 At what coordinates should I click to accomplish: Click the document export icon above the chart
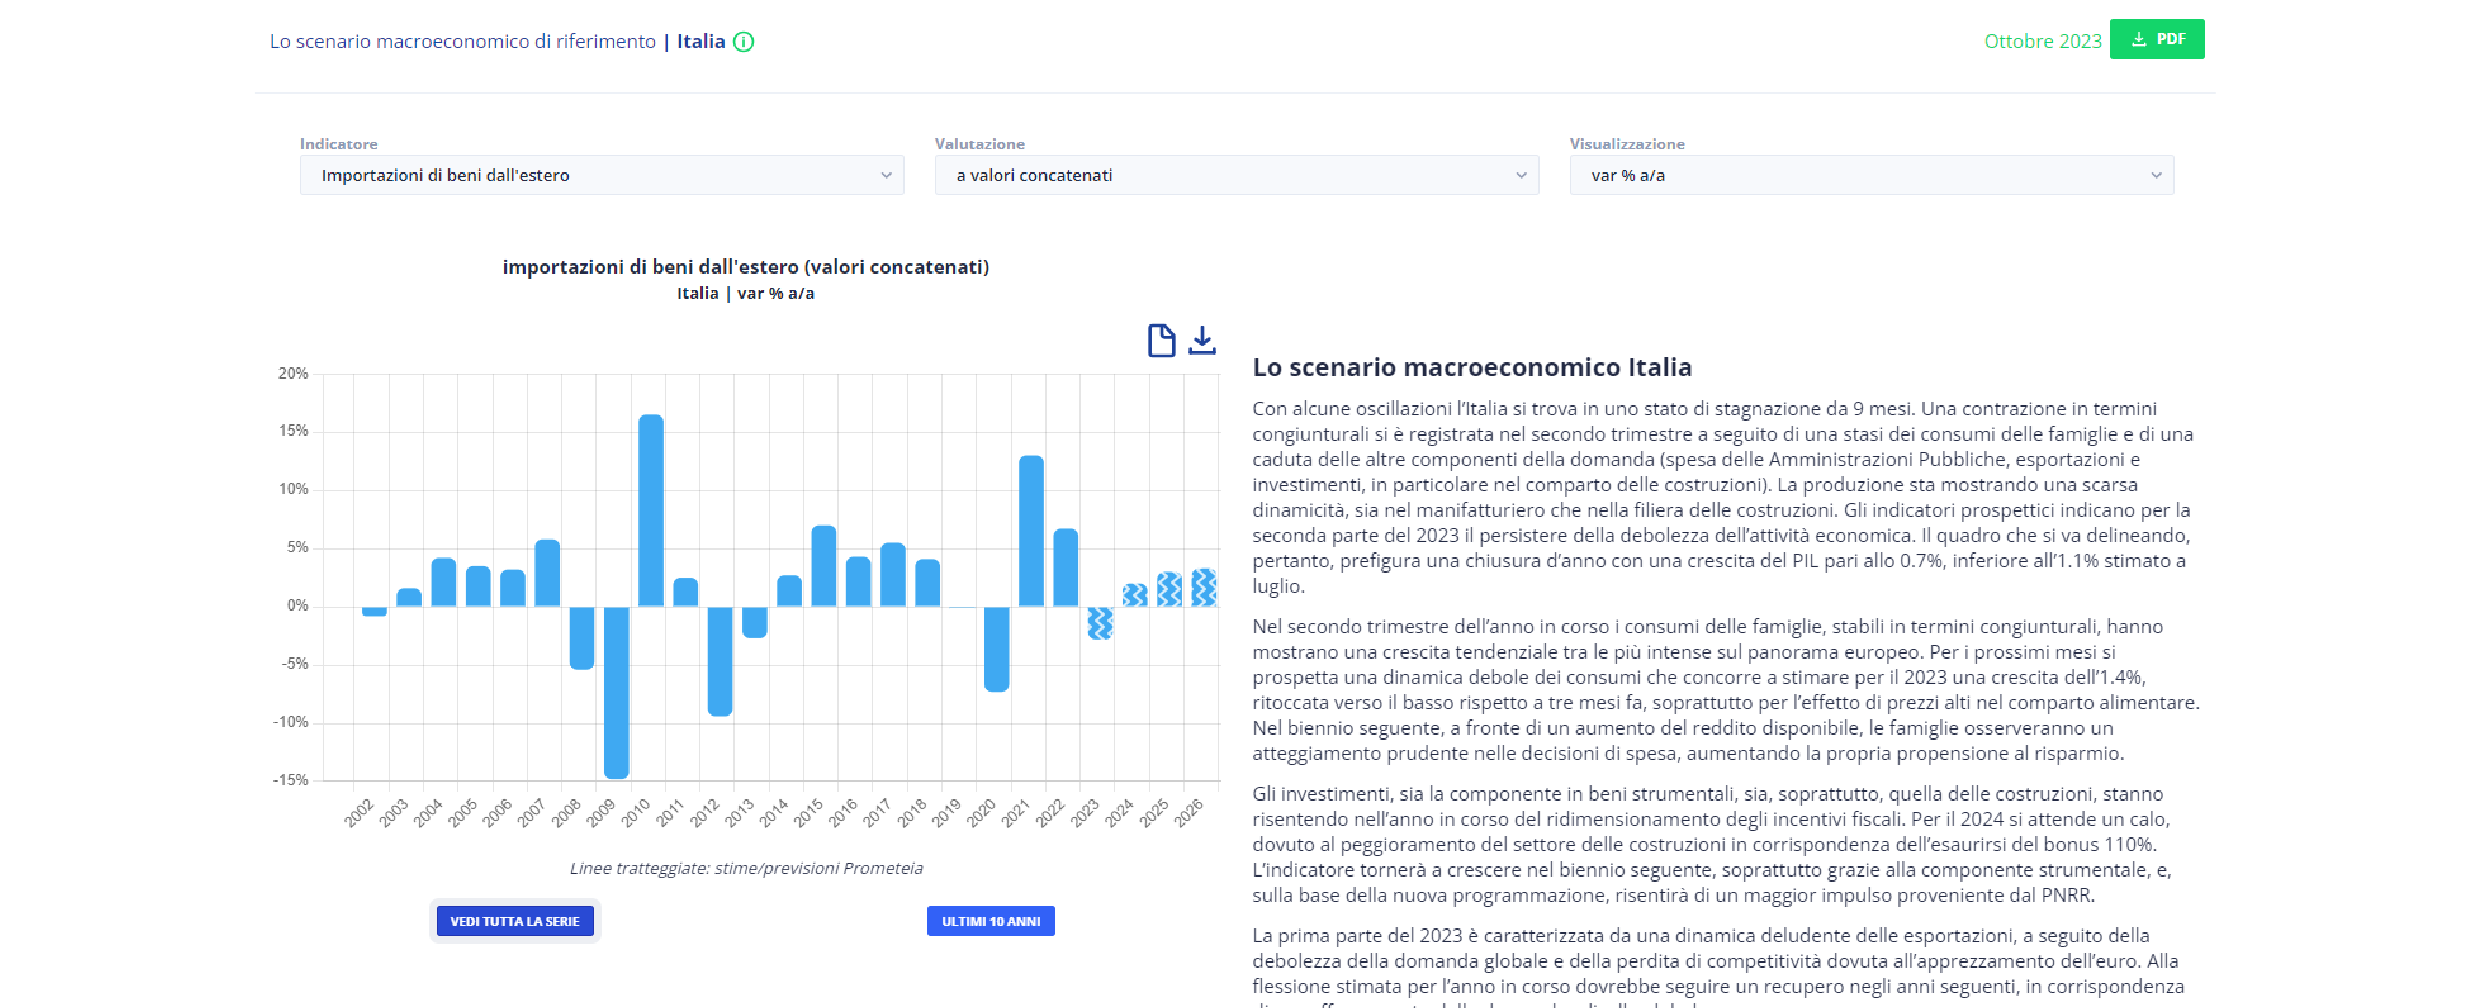1160,340
